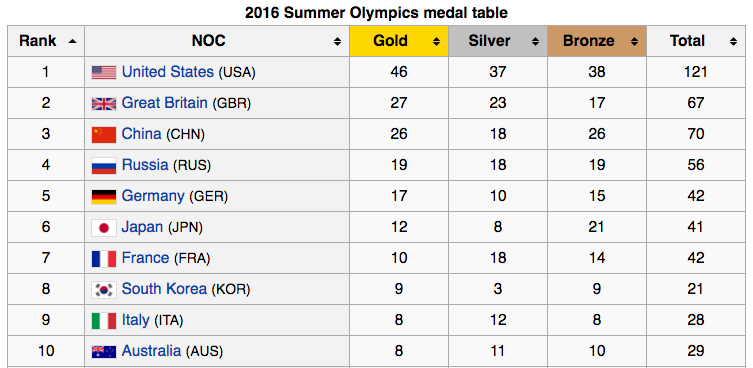753x368 pixels.
Task: Click the Germany flag icon
Action: (104, 196)
